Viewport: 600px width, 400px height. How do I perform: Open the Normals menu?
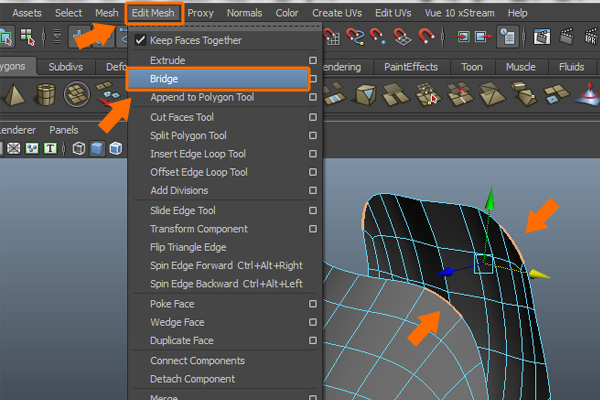245,13
